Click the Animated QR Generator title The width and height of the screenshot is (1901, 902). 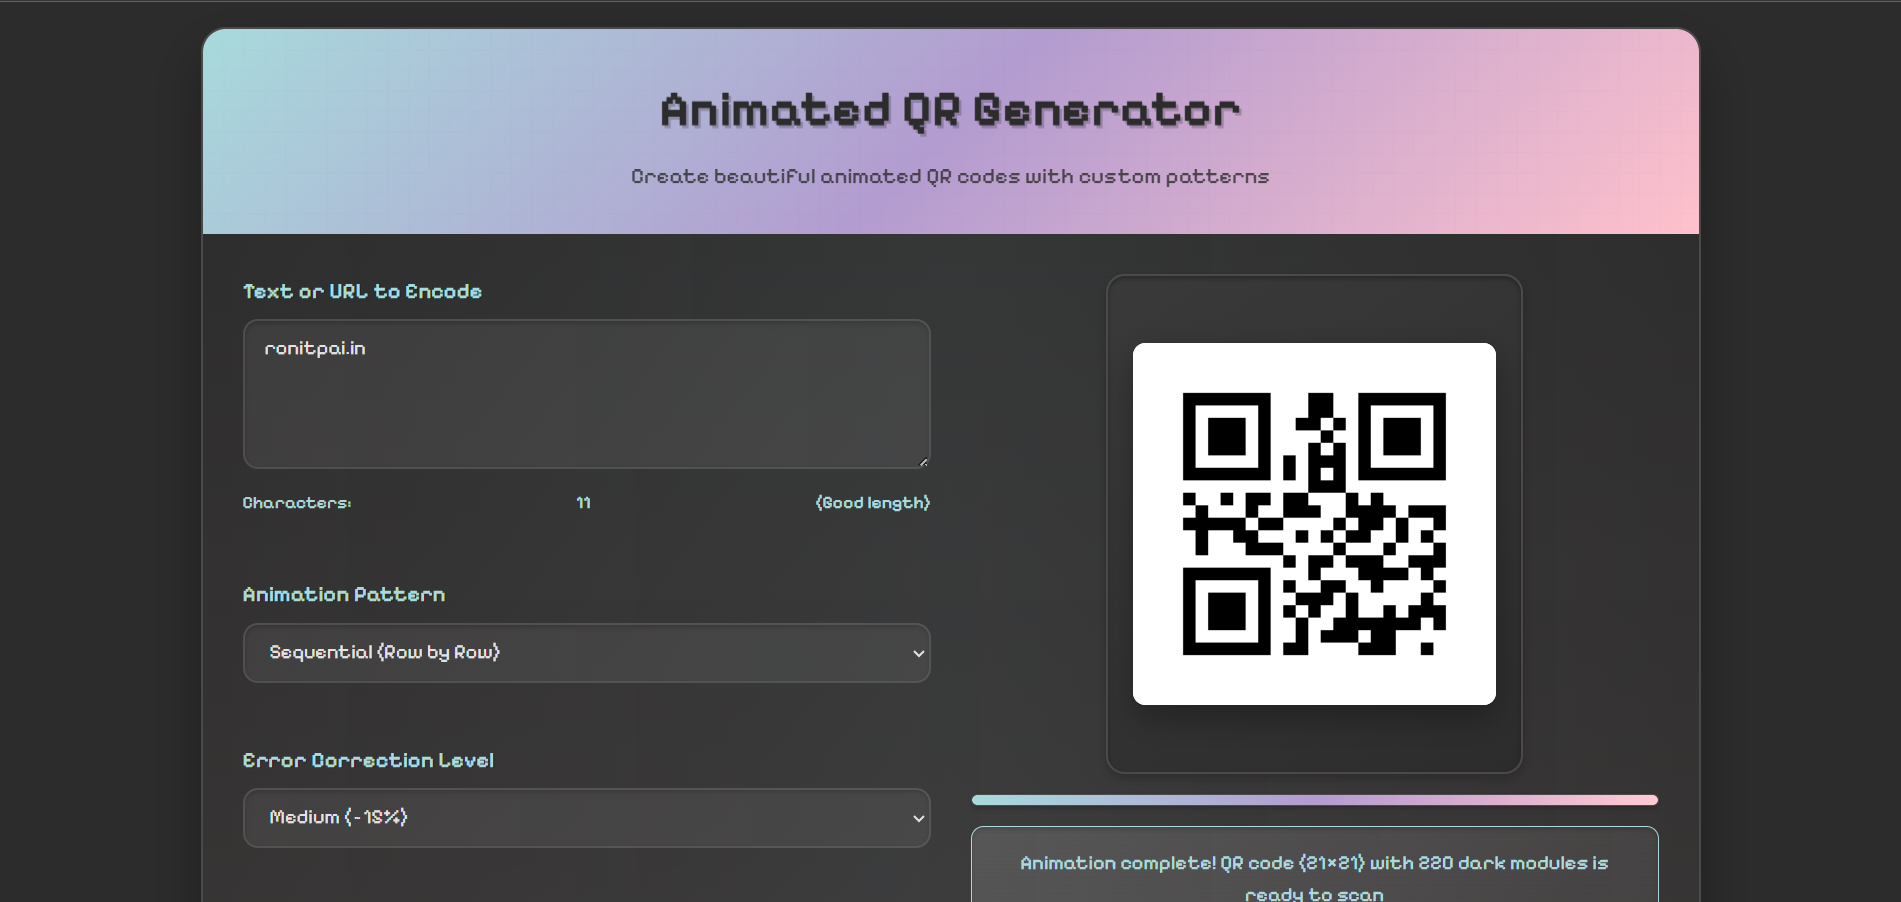[x=950, y=111]
